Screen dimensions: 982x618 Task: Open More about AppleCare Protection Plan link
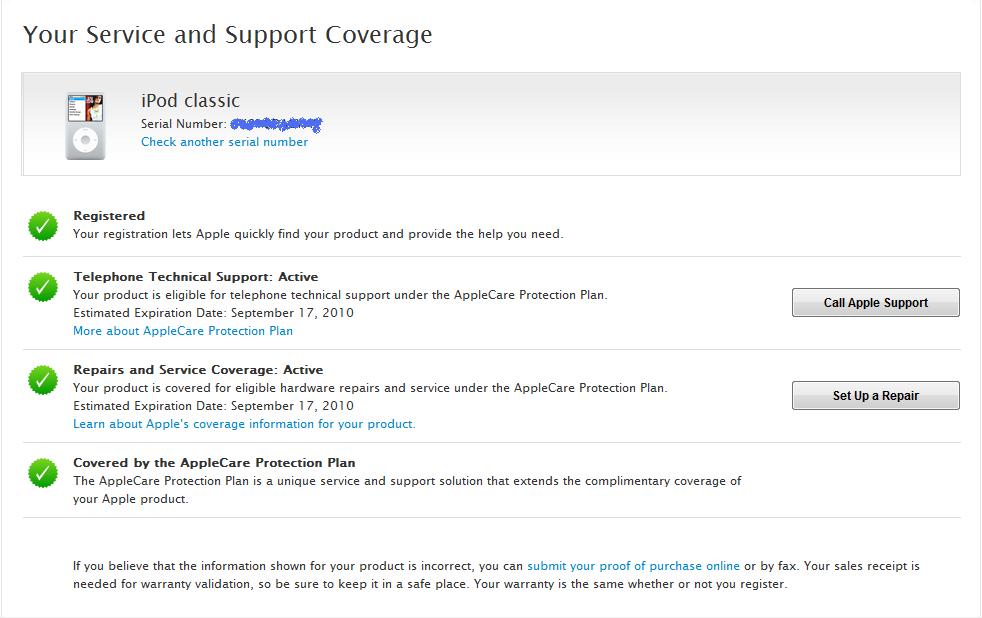pos(183,331)
